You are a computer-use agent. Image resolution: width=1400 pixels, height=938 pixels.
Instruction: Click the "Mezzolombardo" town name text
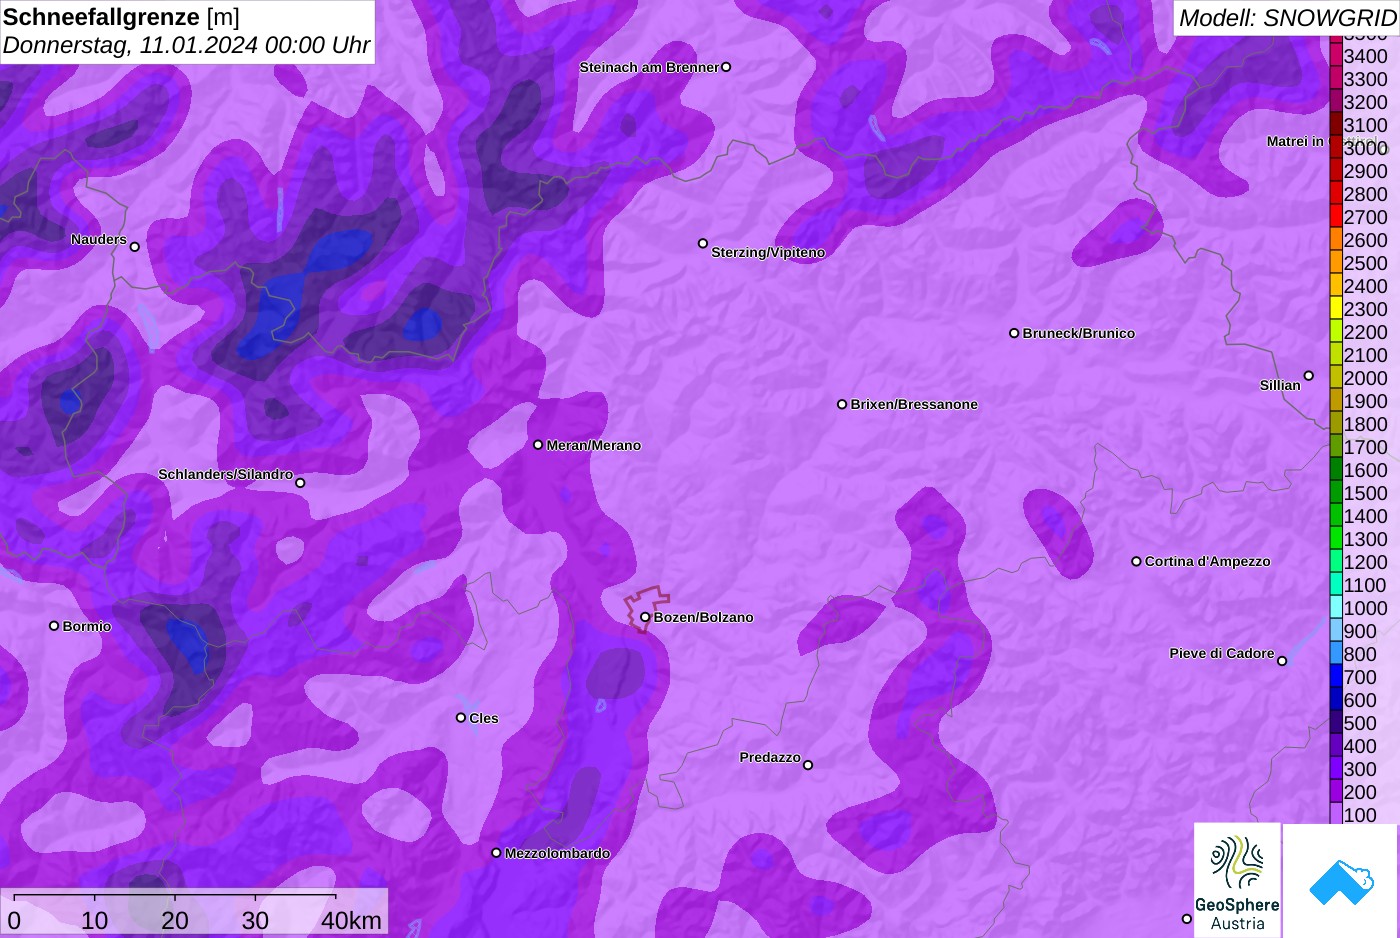(557, 853)
